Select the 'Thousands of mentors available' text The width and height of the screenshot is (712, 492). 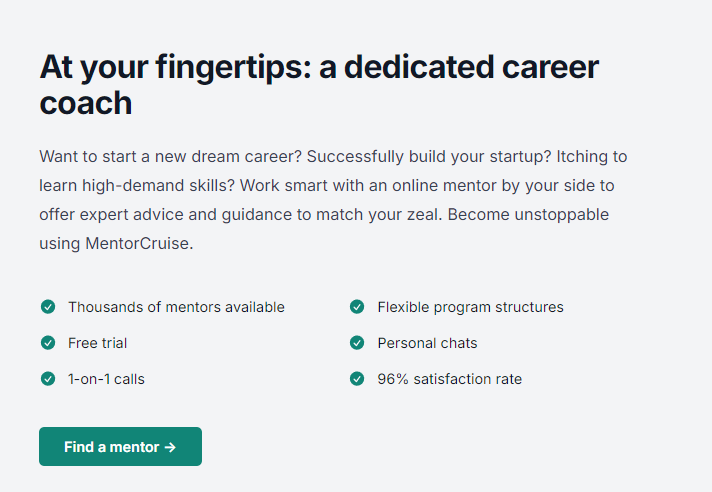[176, 307]
